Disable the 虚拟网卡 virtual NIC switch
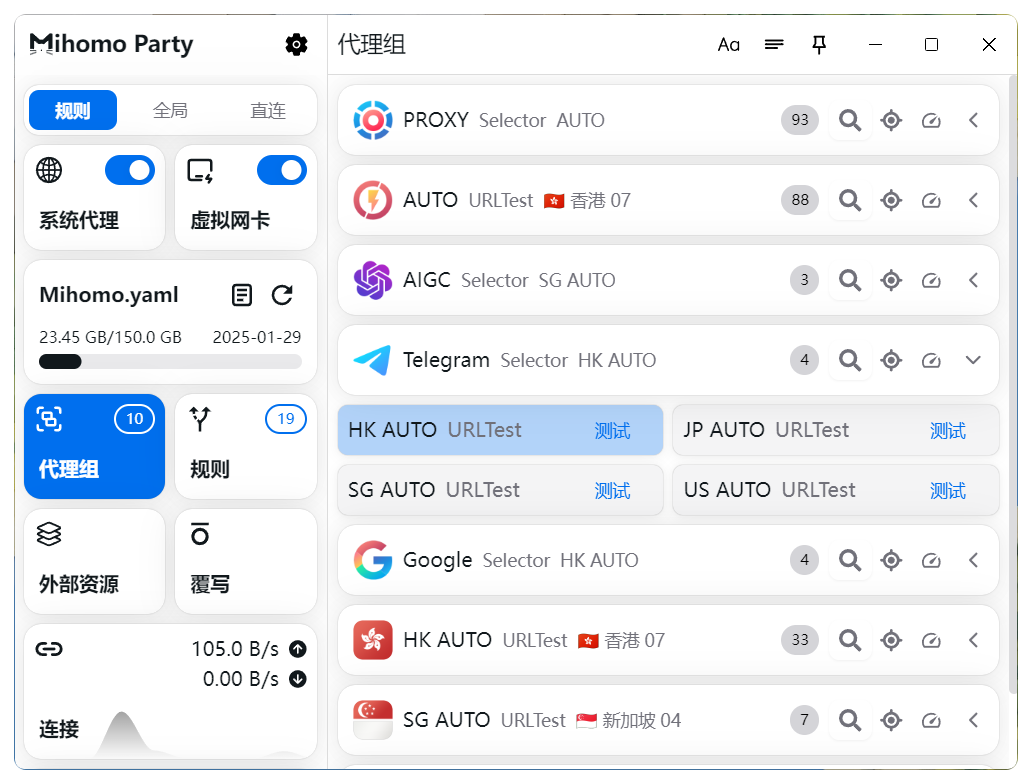The height and width of the screenshot is (784, 1032). click(281, 171)
